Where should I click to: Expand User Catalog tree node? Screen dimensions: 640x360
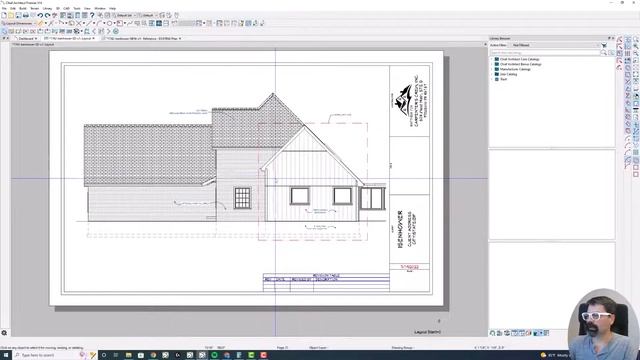[492, 74]
